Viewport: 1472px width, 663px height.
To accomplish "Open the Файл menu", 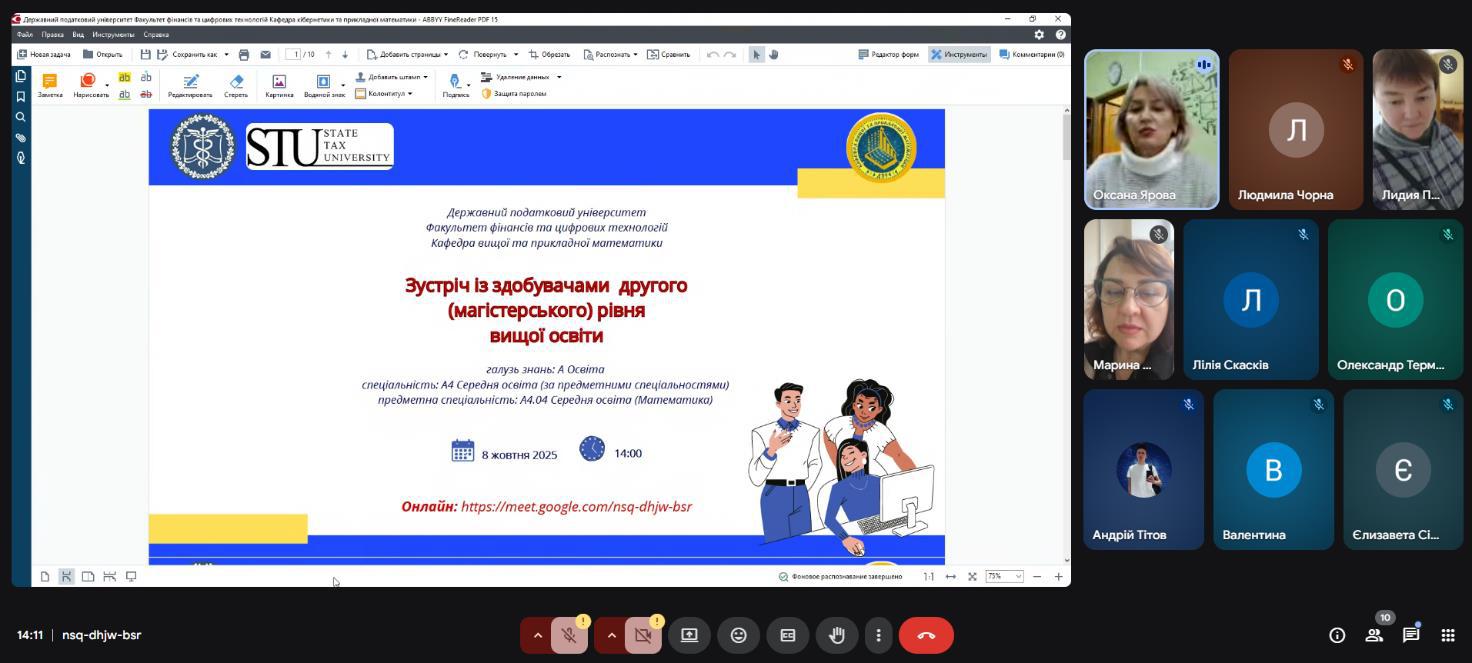I will 25,34.
